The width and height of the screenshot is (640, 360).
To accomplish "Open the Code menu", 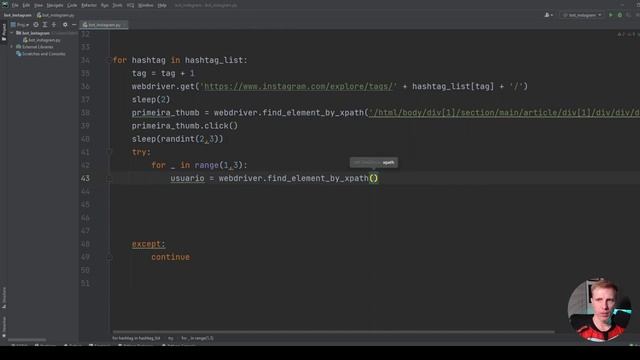I will coord(72,5).
